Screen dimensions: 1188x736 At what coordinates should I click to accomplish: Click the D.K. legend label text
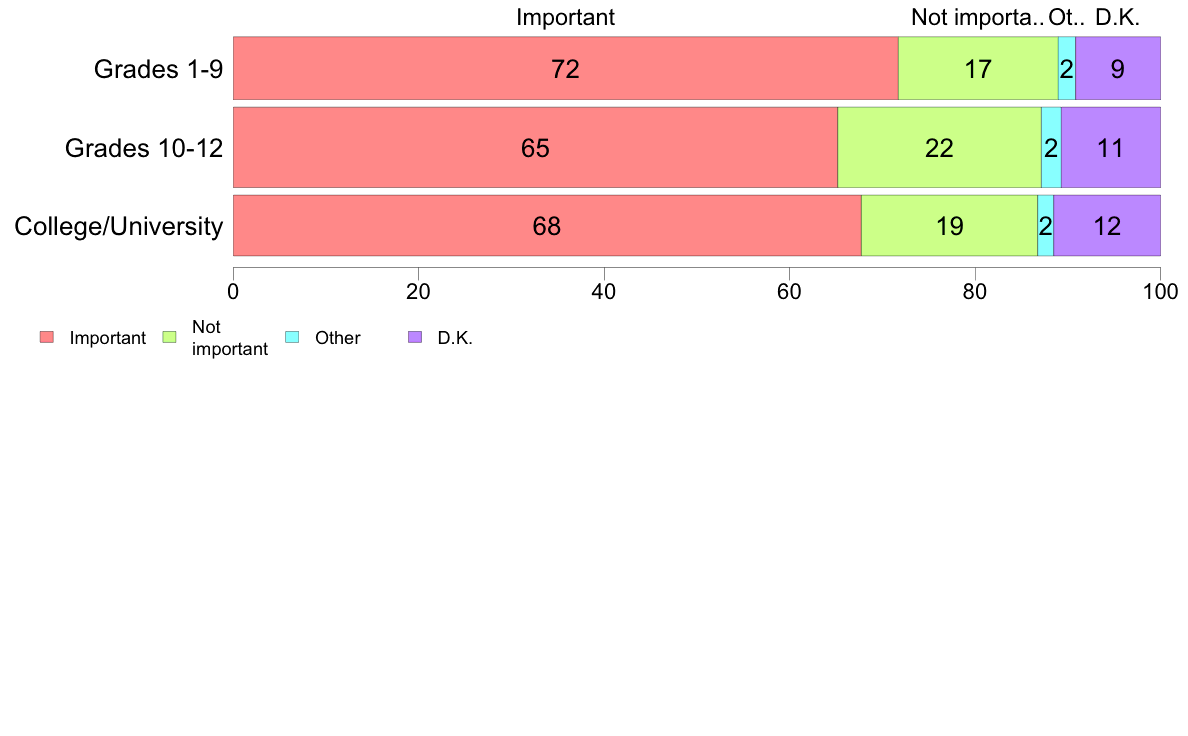pyautogui.click(x=455, y=338)
